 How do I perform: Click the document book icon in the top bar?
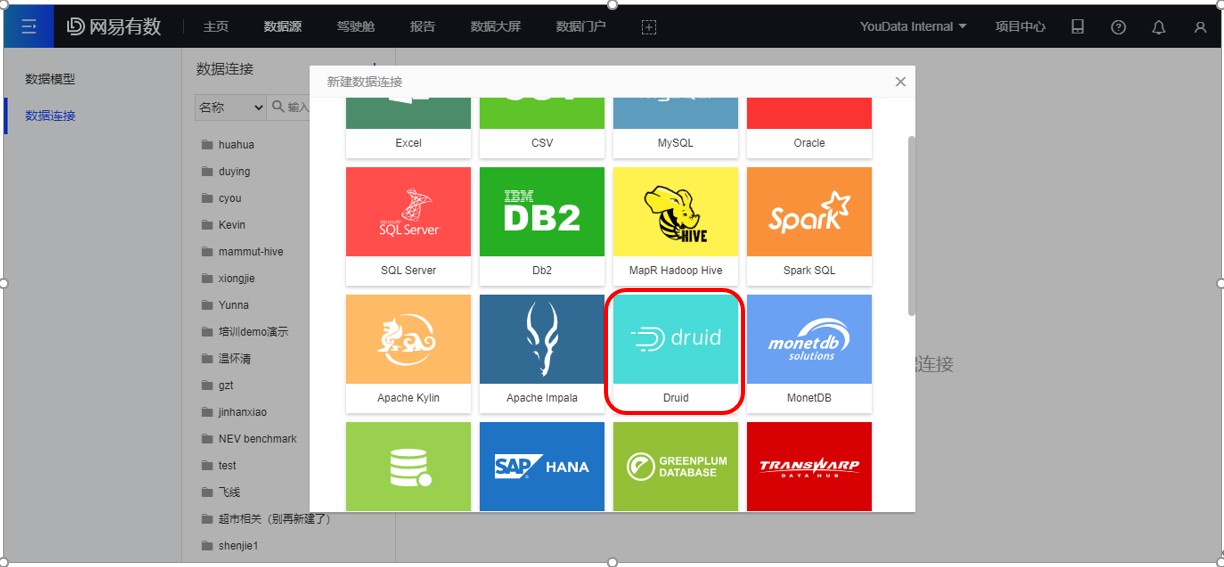click(1078, 27)
